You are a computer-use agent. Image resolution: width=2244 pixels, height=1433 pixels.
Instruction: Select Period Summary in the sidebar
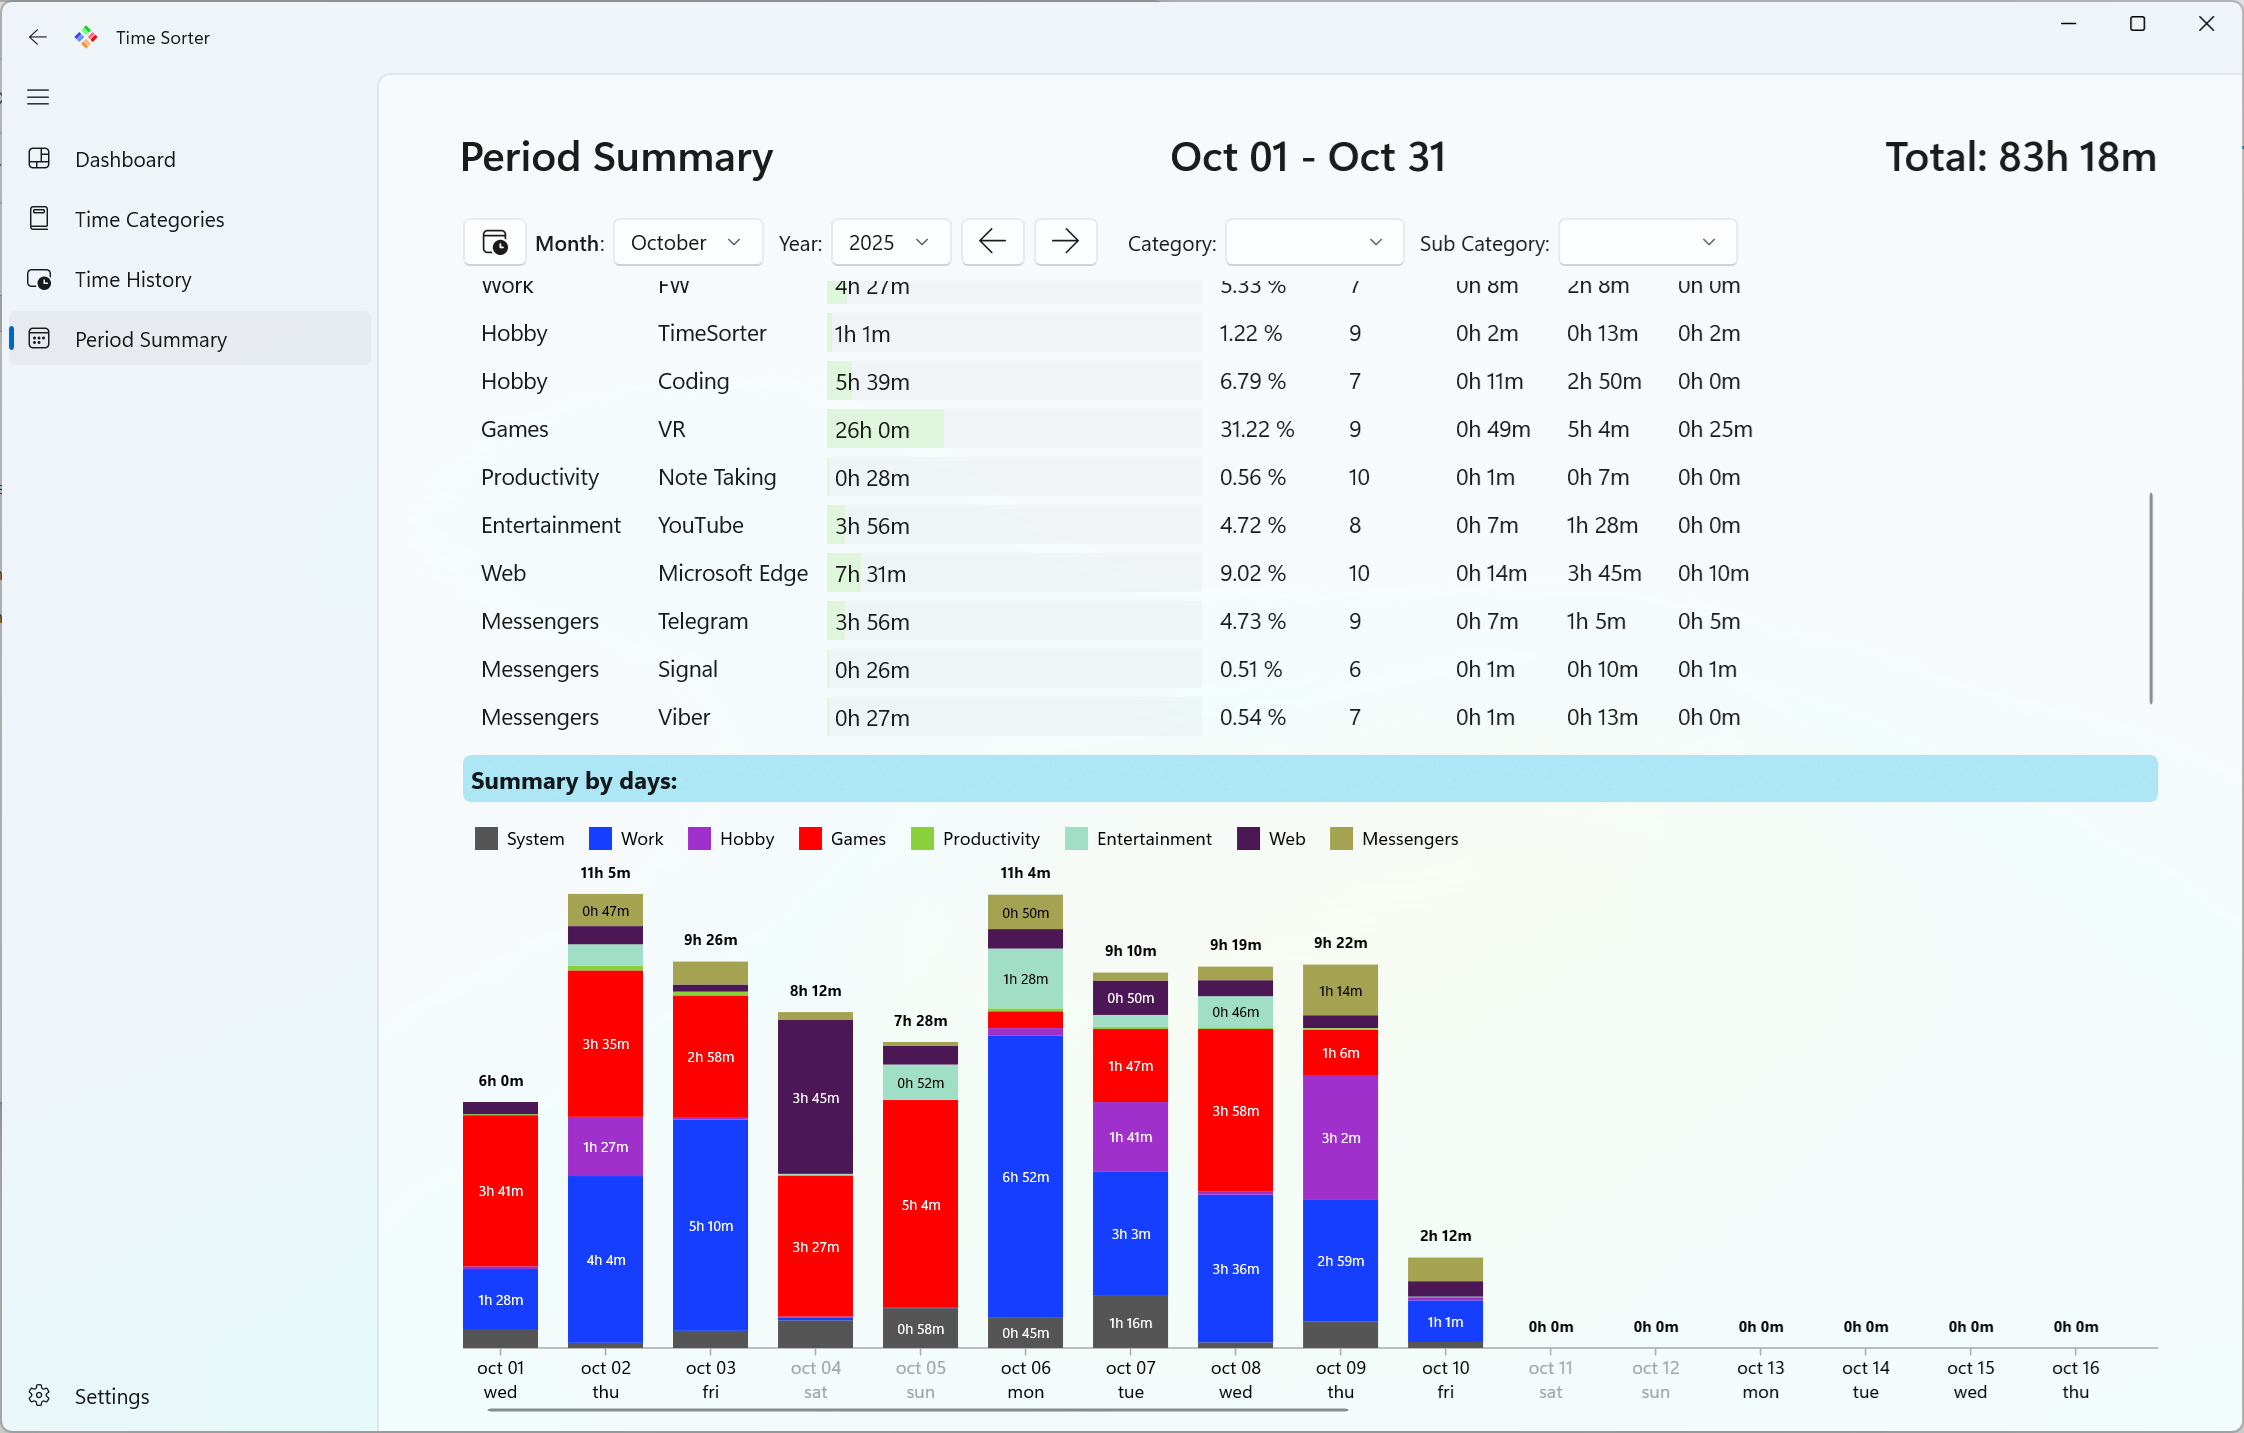(x=151, y=339)
